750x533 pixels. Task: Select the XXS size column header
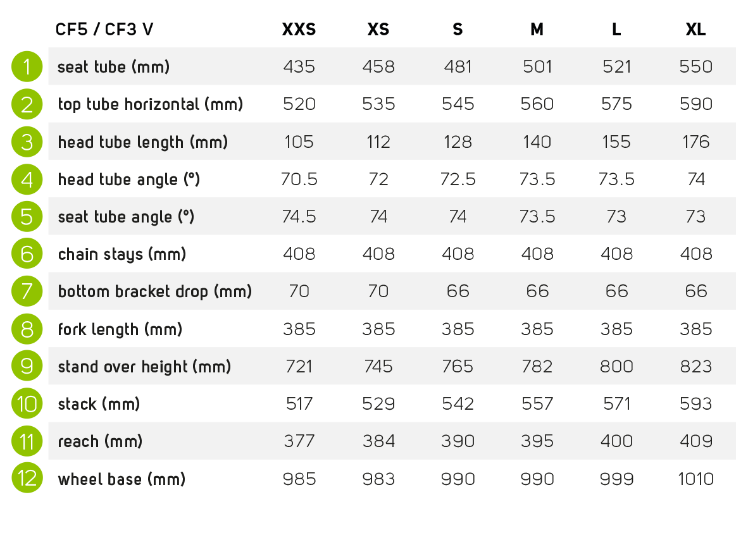299,30
